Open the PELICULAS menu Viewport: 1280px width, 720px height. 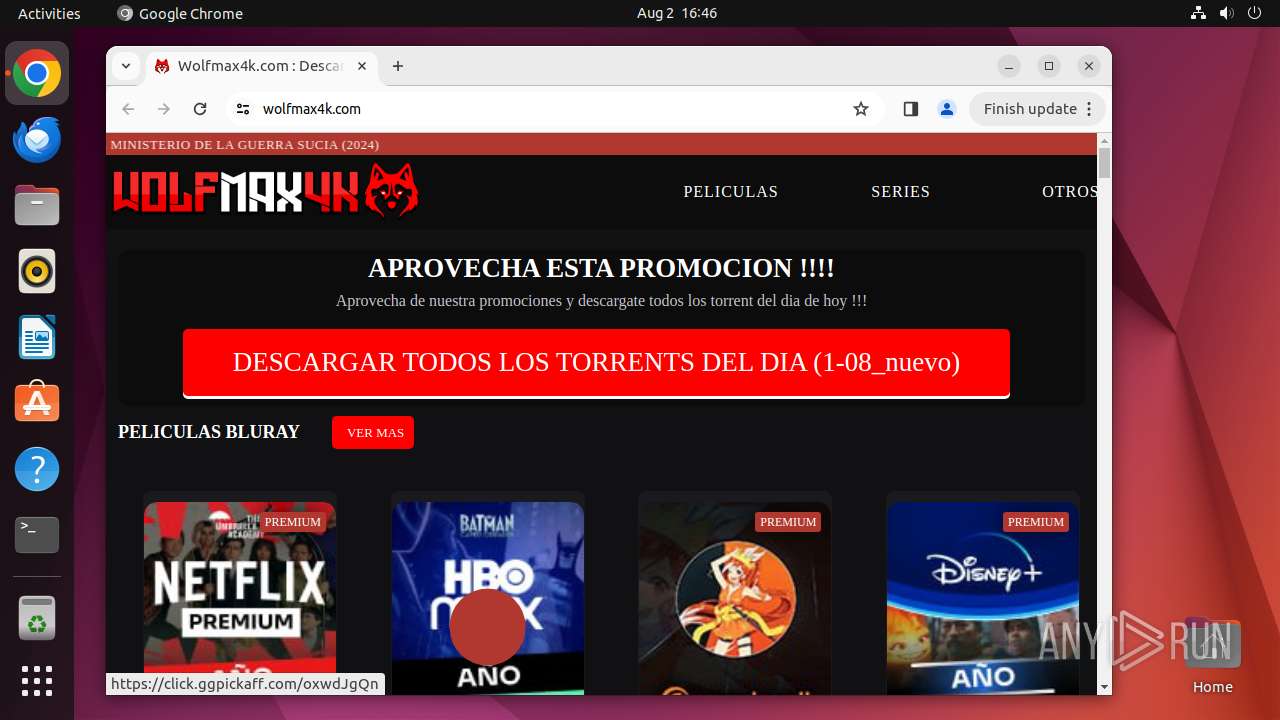coord(730,191)
